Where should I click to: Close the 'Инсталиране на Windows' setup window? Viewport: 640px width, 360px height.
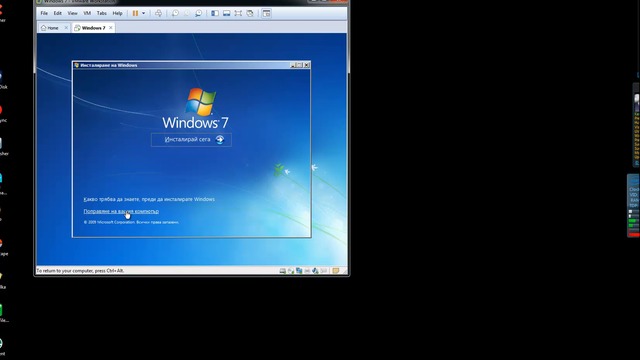click(307, 65)
